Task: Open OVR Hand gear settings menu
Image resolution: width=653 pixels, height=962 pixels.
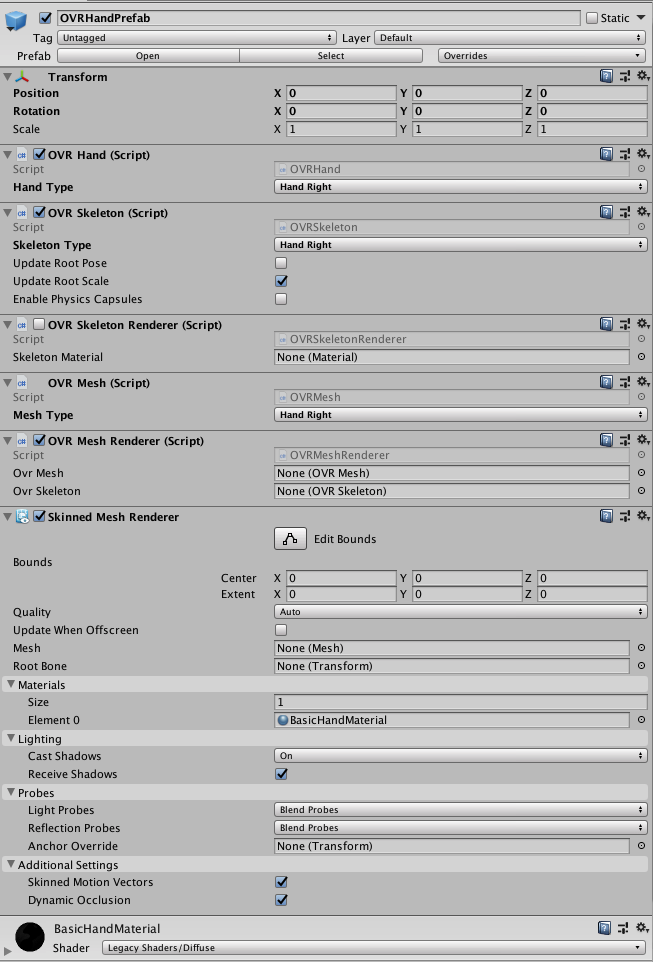Action: click(x=643, y=154)
